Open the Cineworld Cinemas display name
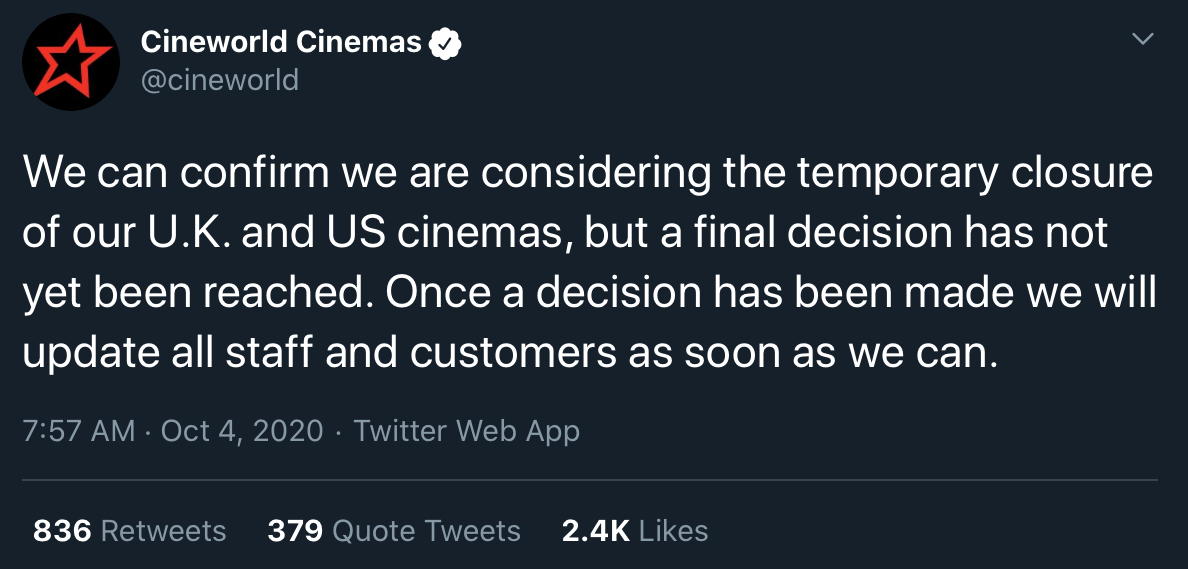 [280, 42]
